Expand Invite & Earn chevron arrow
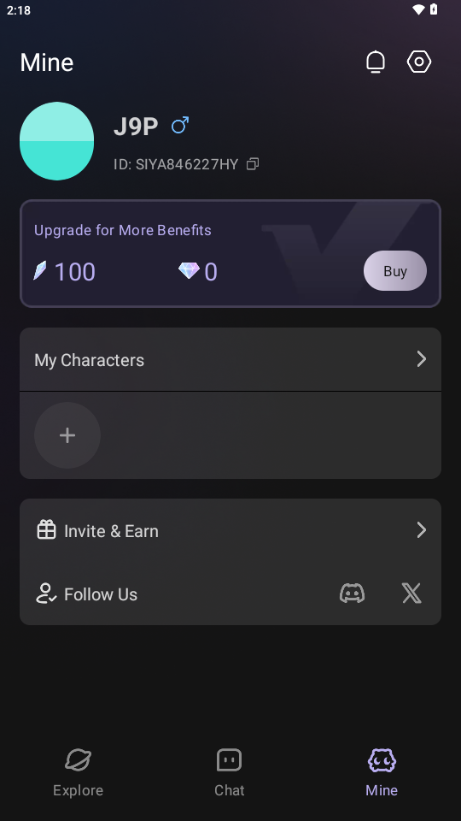This screenshot has height=821, width=461. [421, 530]
